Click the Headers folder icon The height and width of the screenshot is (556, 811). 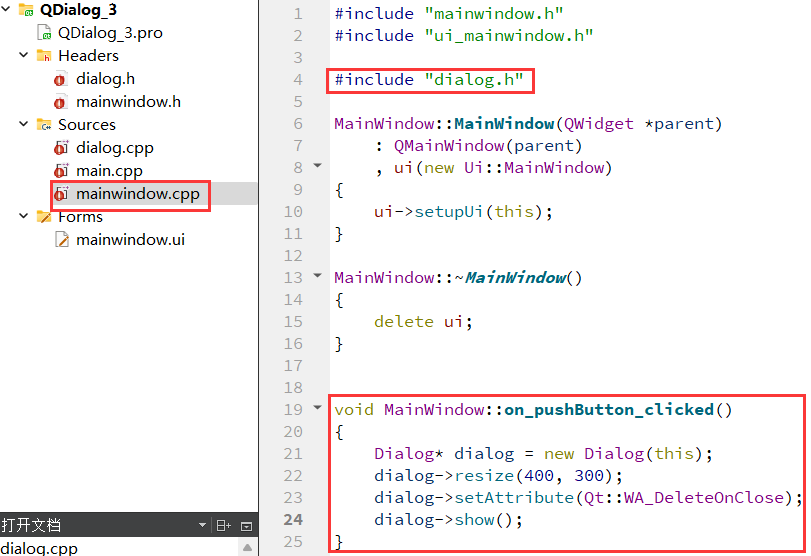pos(44,55)
